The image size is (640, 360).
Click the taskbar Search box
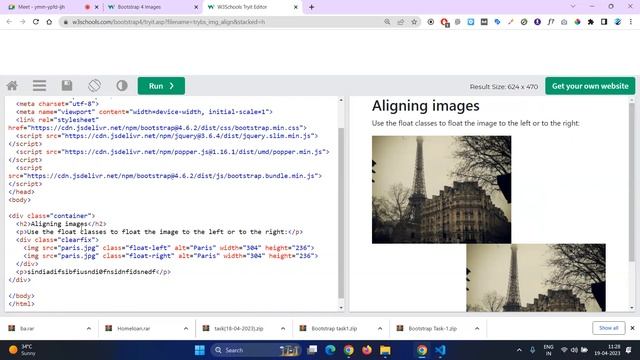point(256,350)
